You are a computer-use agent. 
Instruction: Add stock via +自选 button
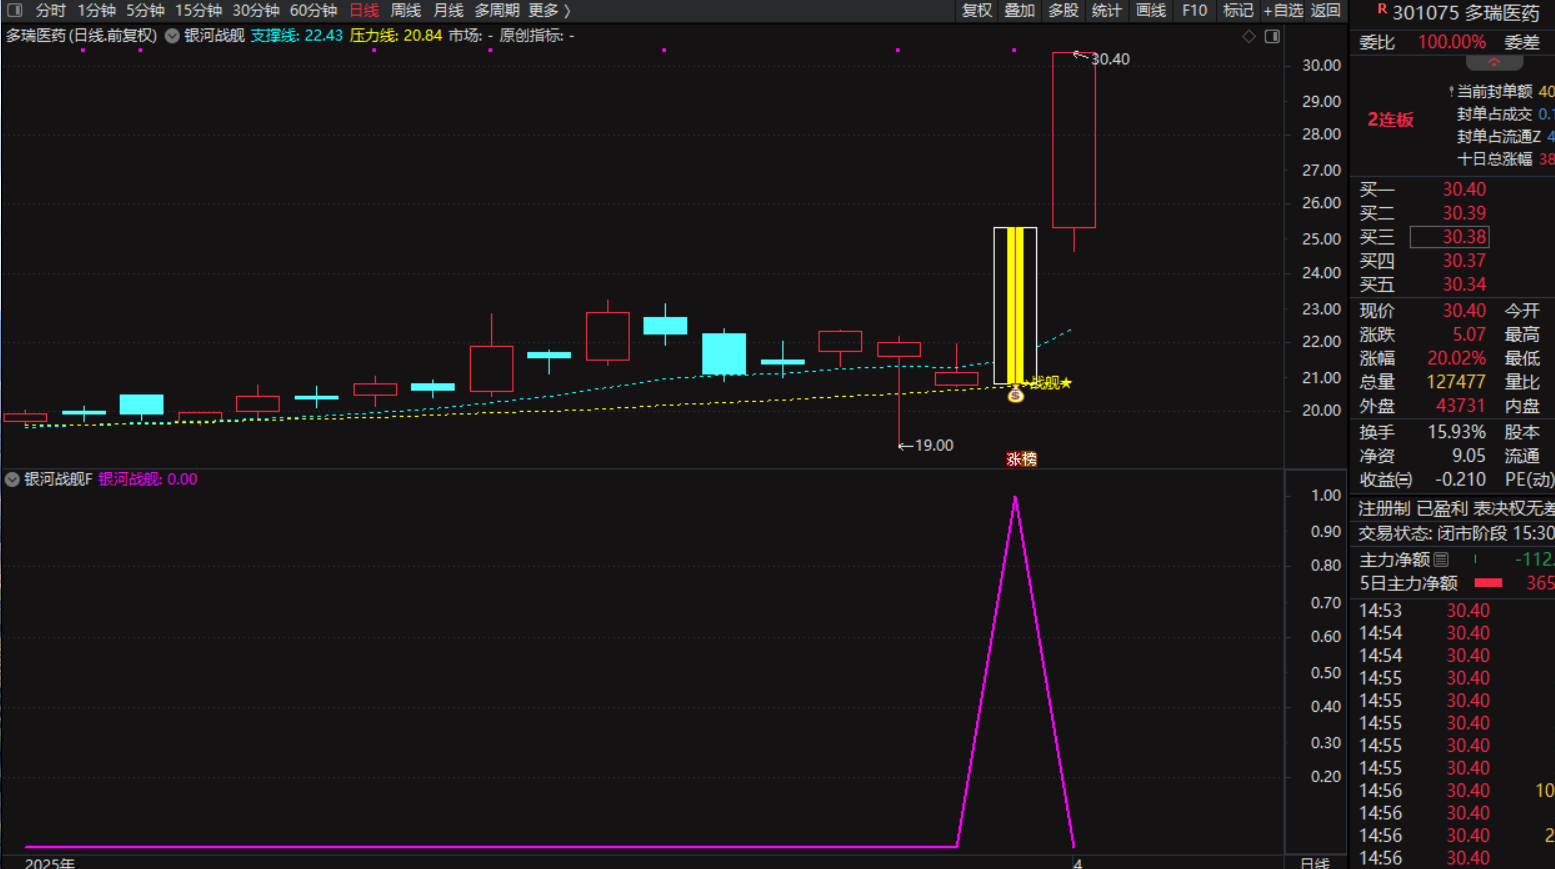tap(1283, 10)
